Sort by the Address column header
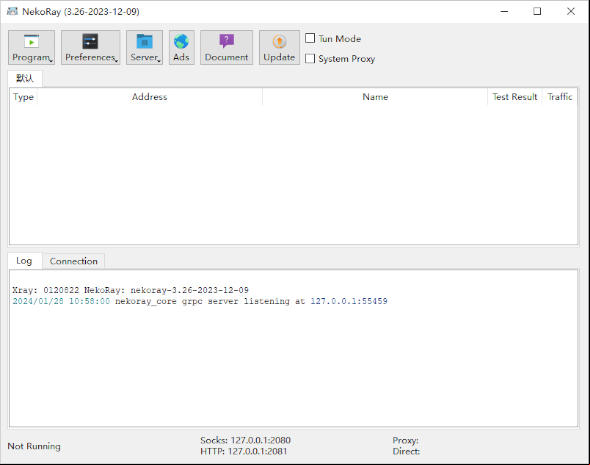The image size is (590, 465). (x=149, y=97)
